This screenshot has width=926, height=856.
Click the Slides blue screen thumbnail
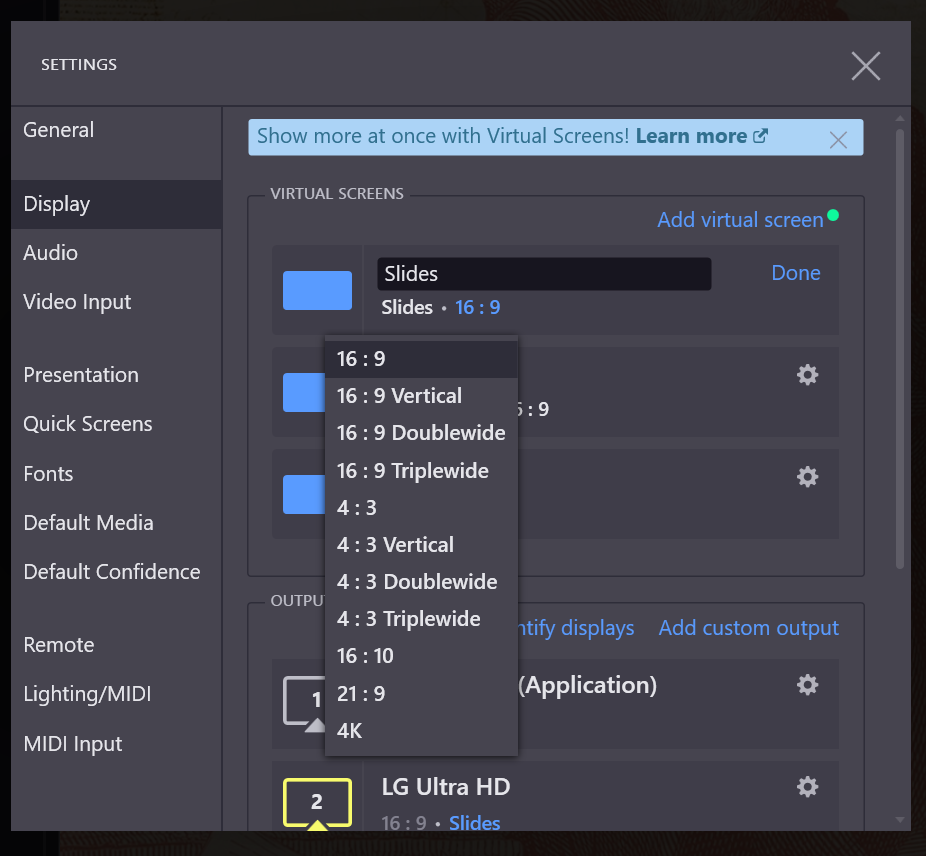point(317,290)
